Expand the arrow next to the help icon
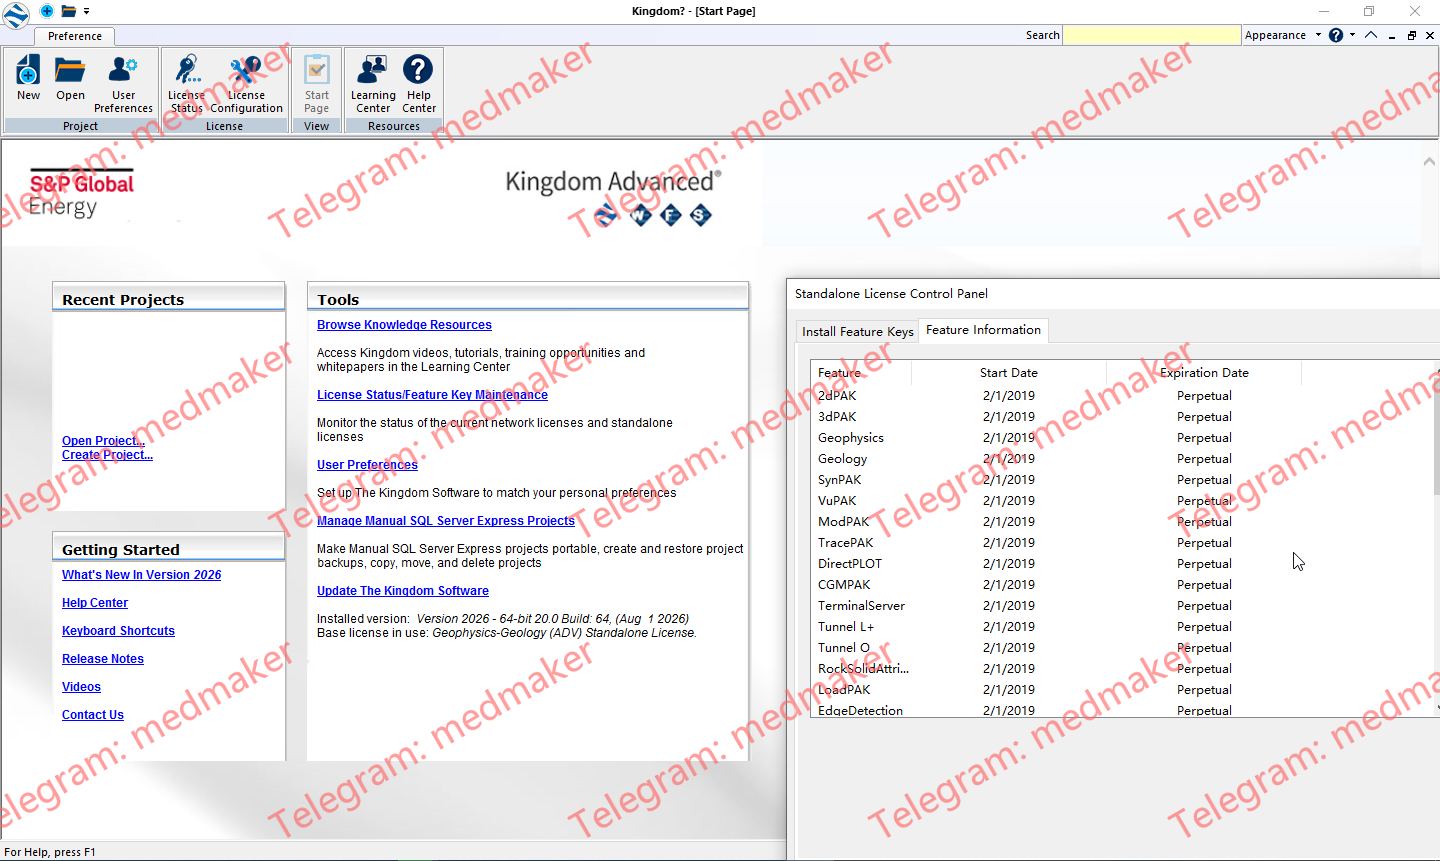Viewport: 1440px width, 861px height. coord(1352,35)
